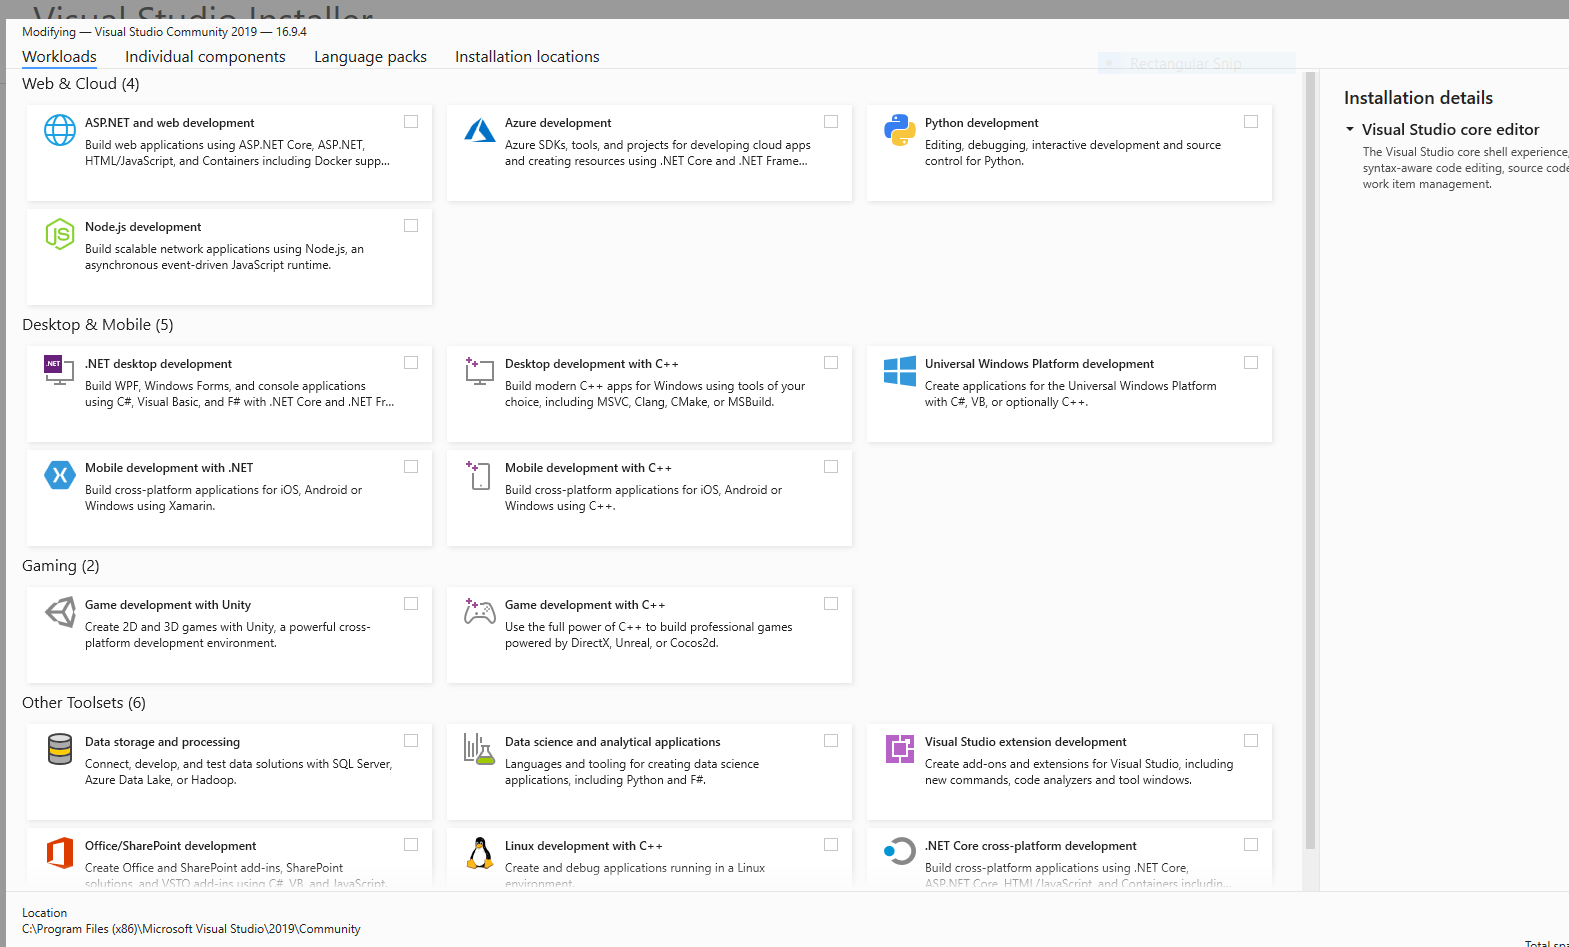Click the Xamarin mobile .NET icon
This screenshot has height=947, width=1569.
click(60, 475)
